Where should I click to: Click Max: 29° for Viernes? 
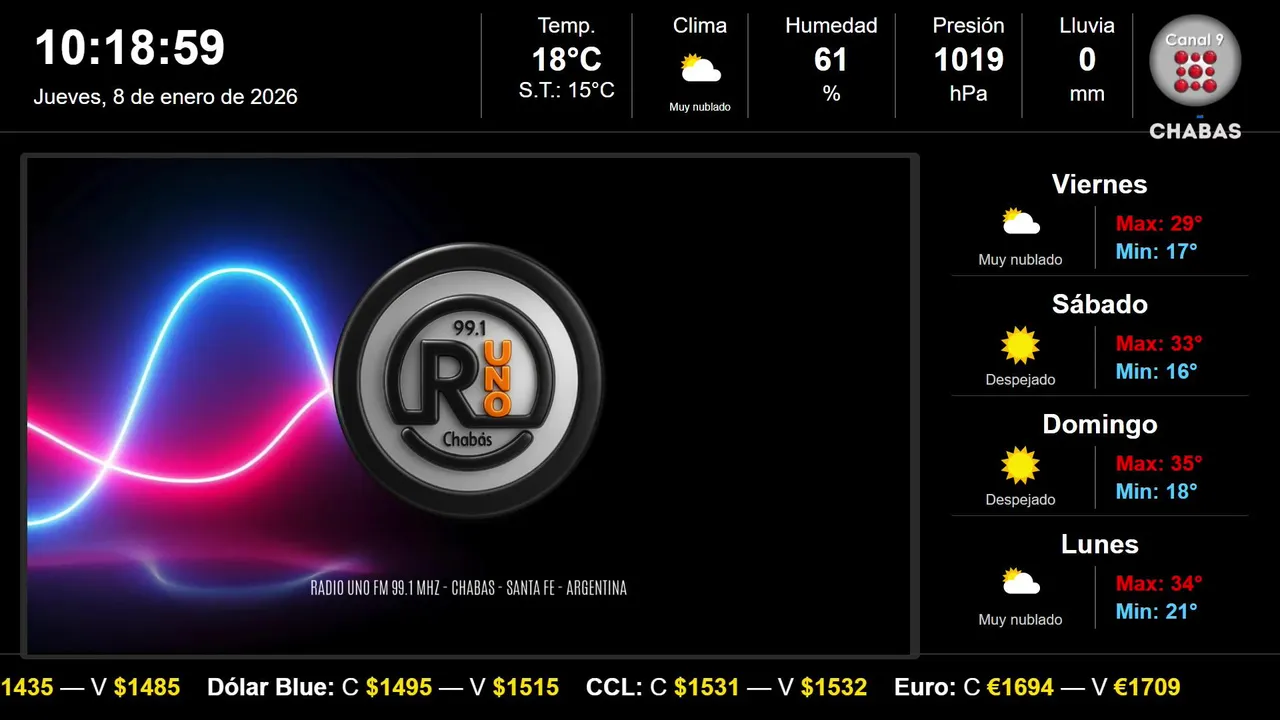click(1159, 223)
